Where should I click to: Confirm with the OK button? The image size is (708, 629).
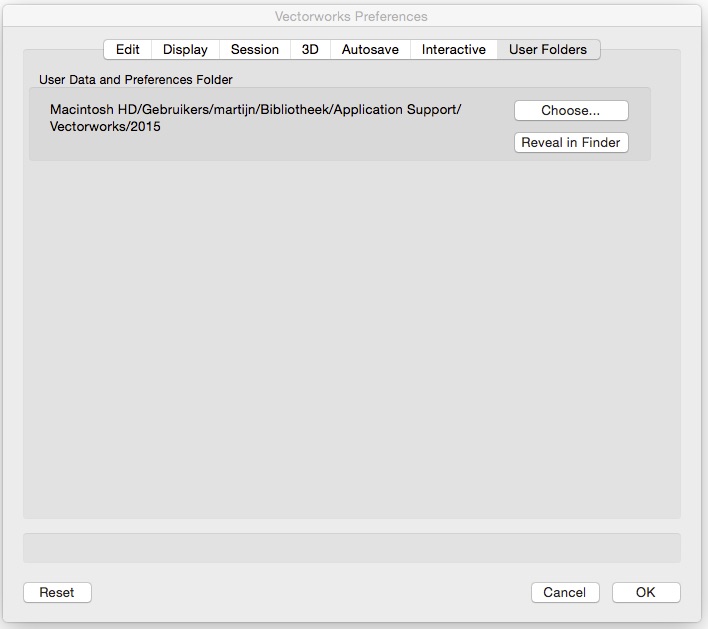[646, 592]
